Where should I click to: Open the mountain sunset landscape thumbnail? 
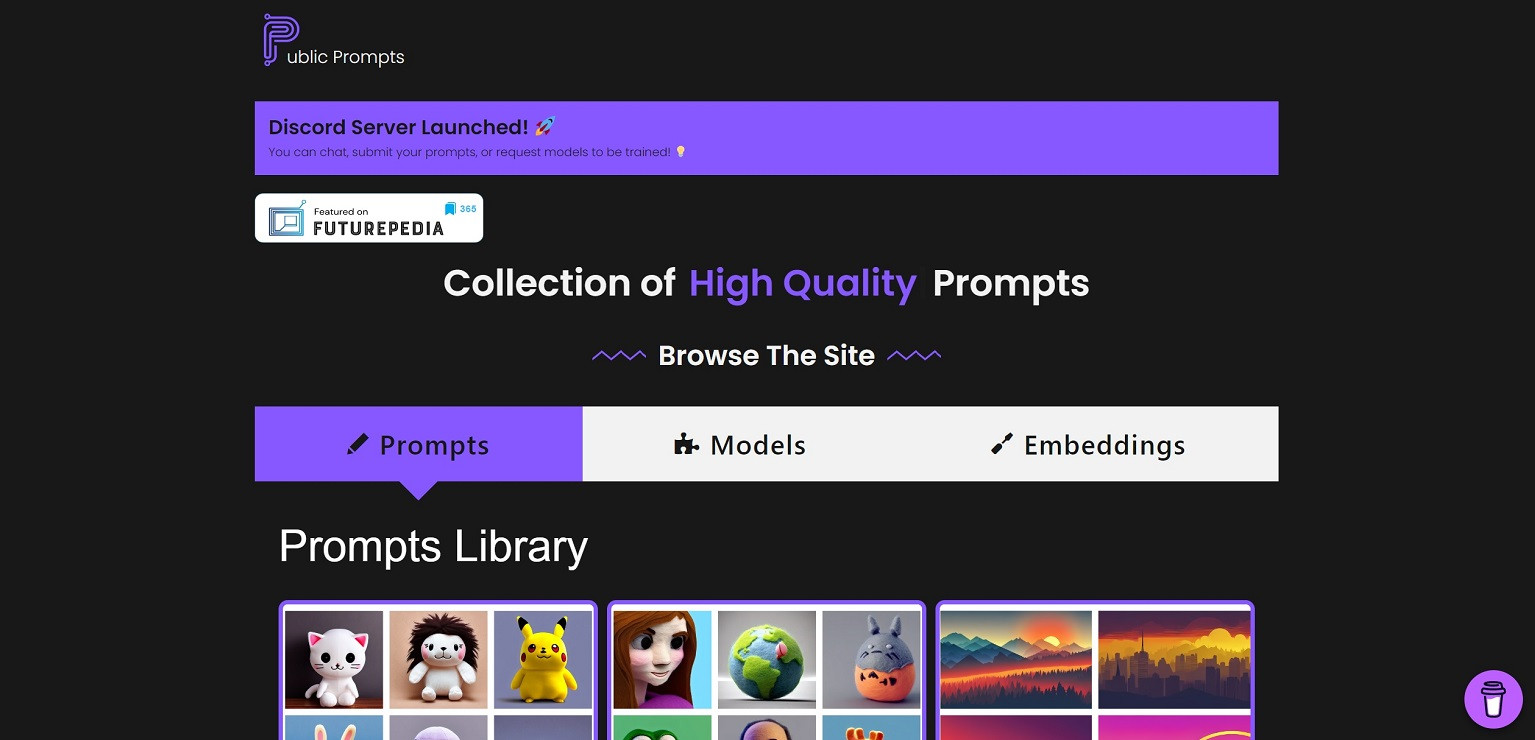click(1016, 659)
